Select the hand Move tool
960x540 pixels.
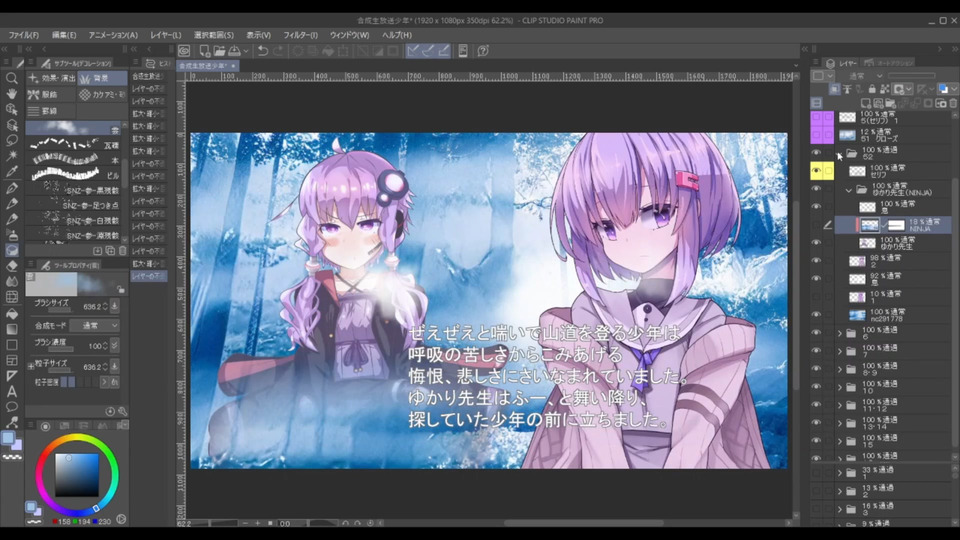click(11, 94)
